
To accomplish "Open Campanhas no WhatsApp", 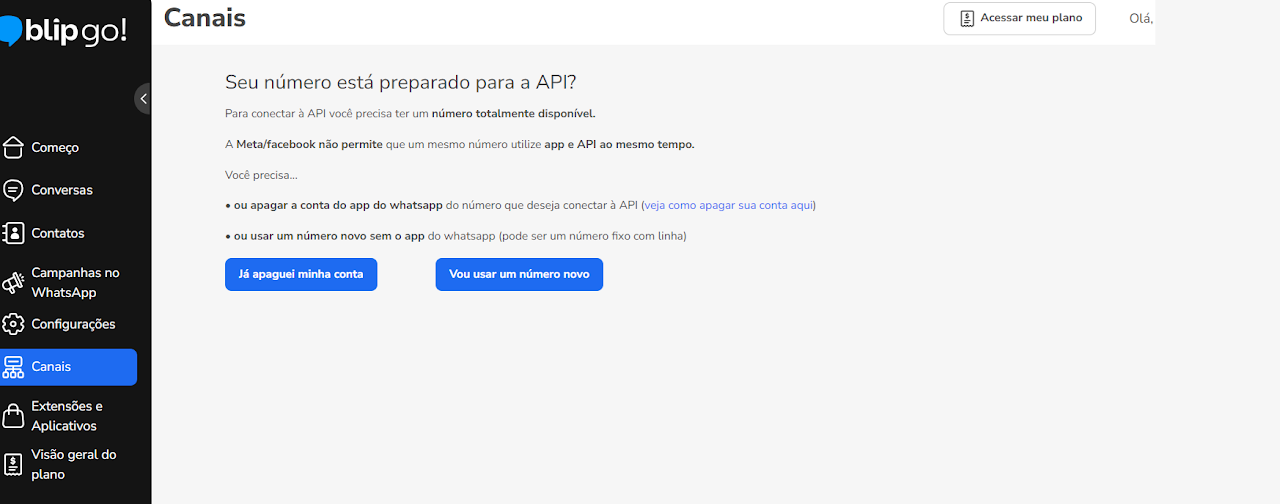I will click(75, 282).
